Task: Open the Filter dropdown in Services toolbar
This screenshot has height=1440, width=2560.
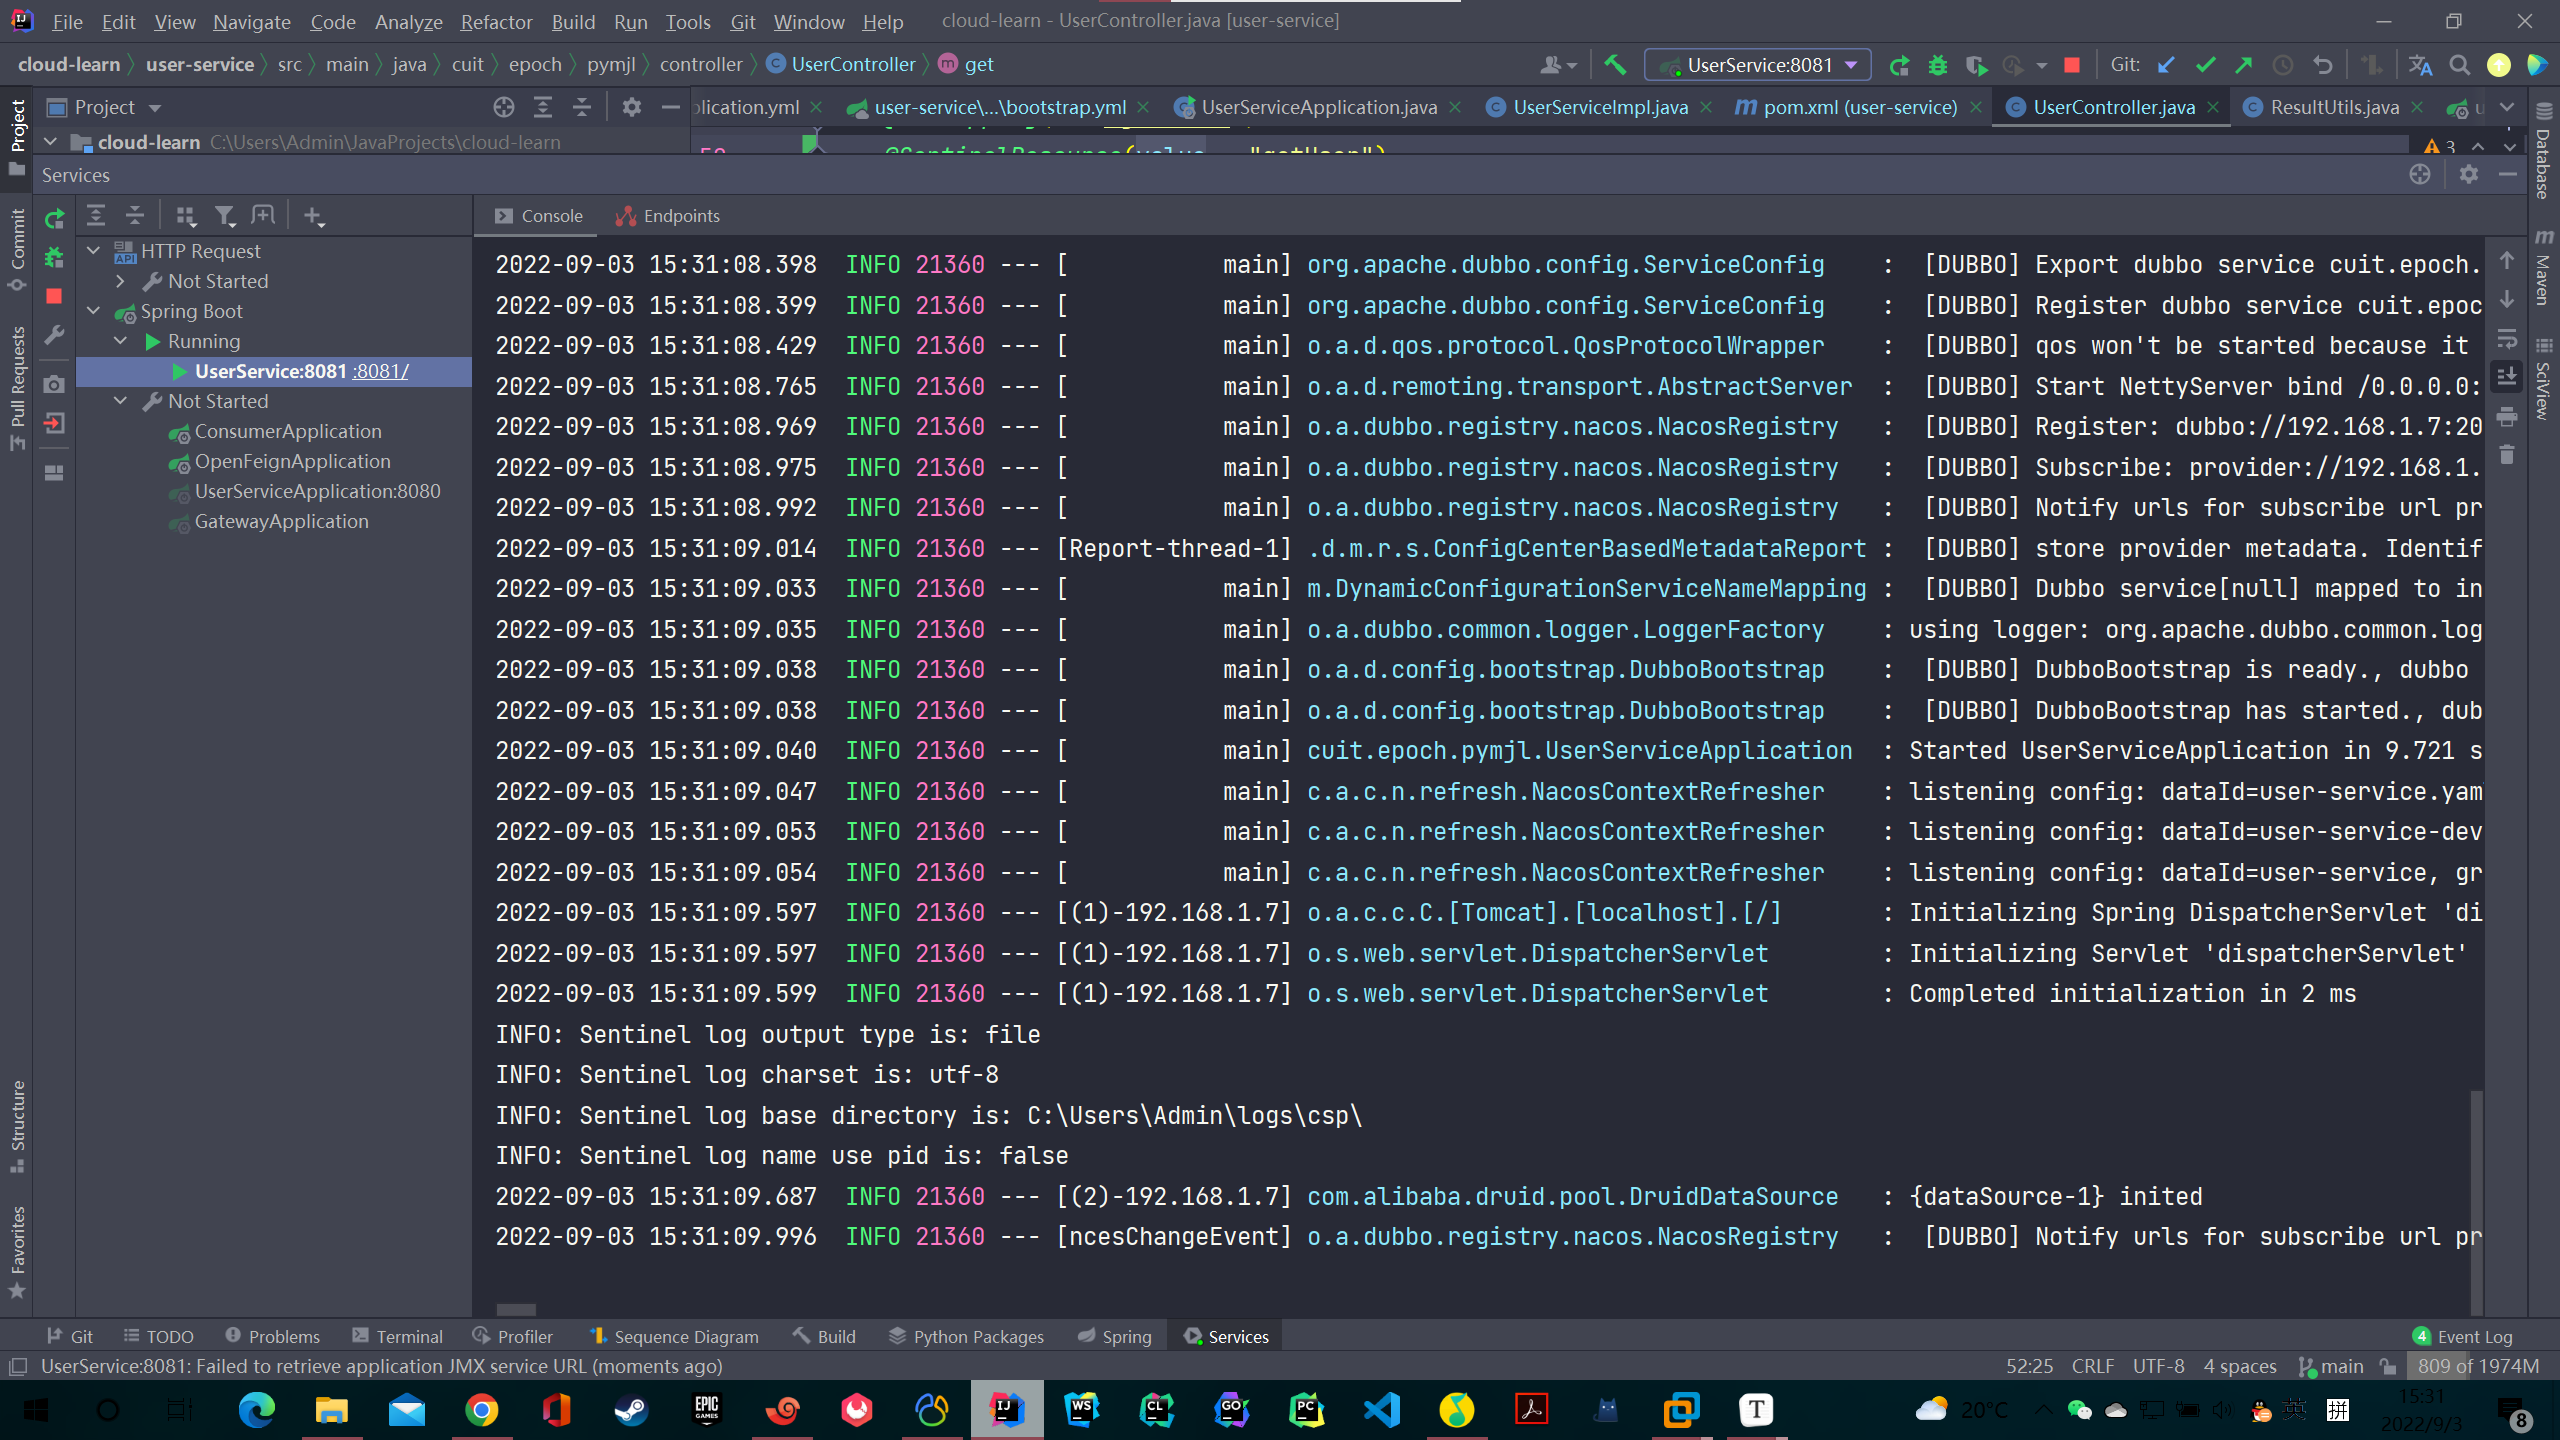Action: click(225, 215)
